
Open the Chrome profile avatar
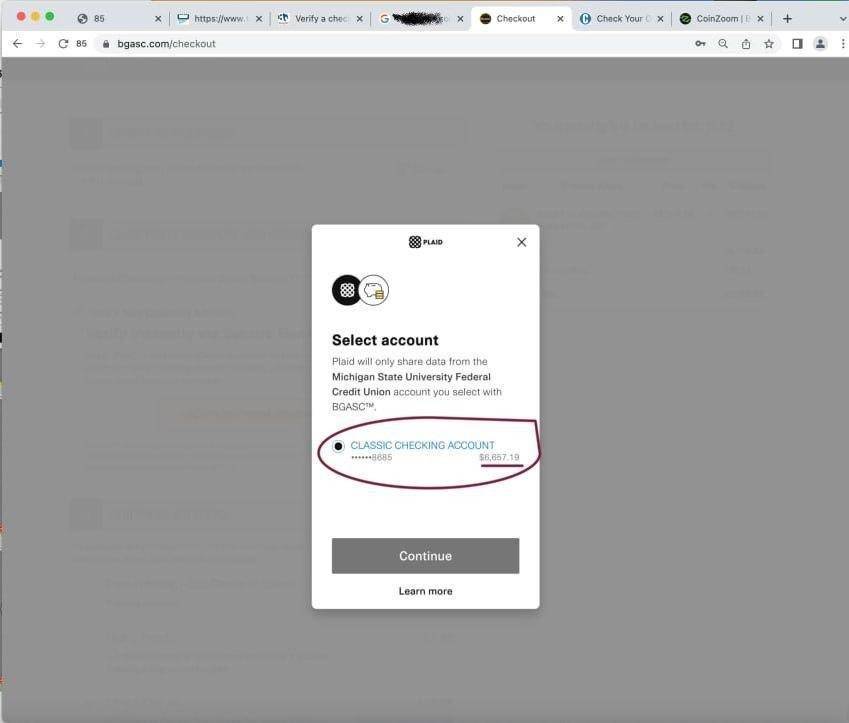tap(820, 44)
